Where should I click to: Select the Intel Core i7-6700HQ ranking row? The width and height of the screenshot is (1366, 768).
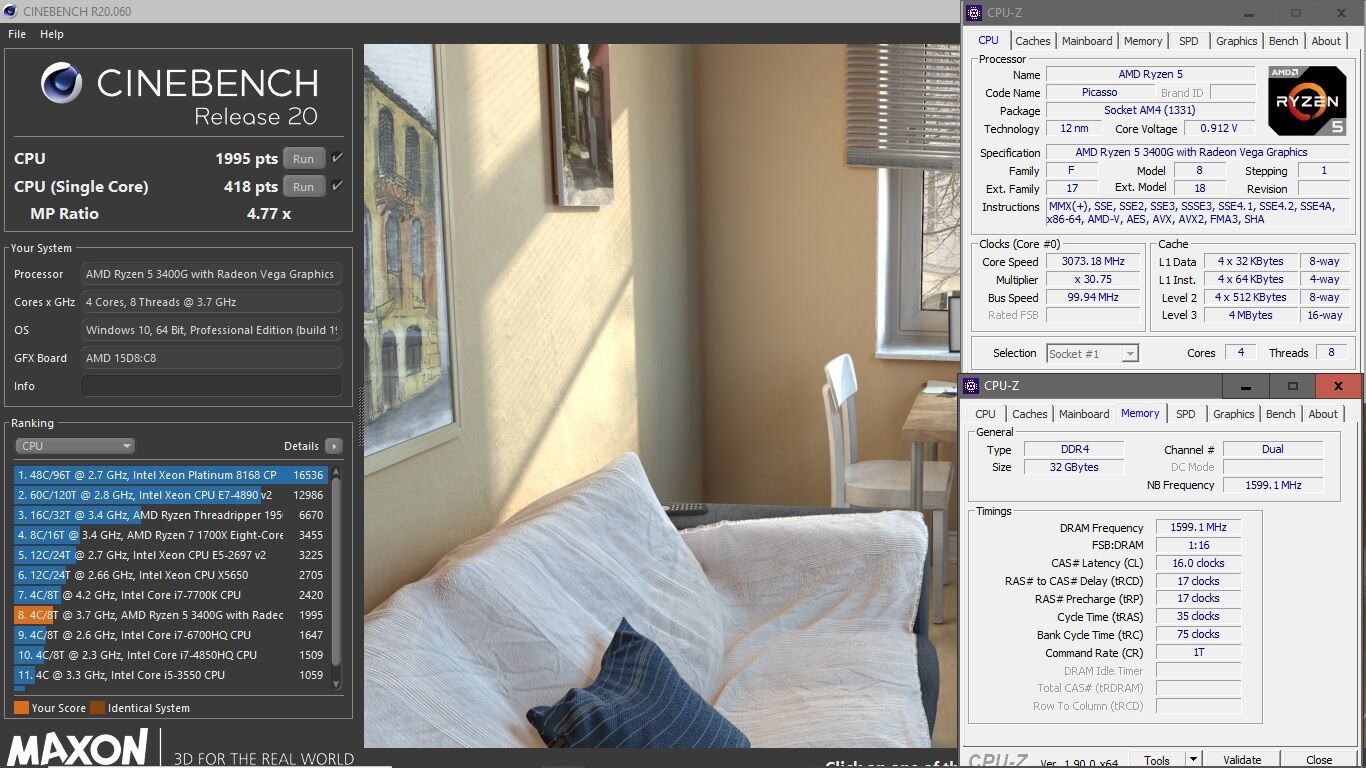pyautogui.click(x=171, y=635)
